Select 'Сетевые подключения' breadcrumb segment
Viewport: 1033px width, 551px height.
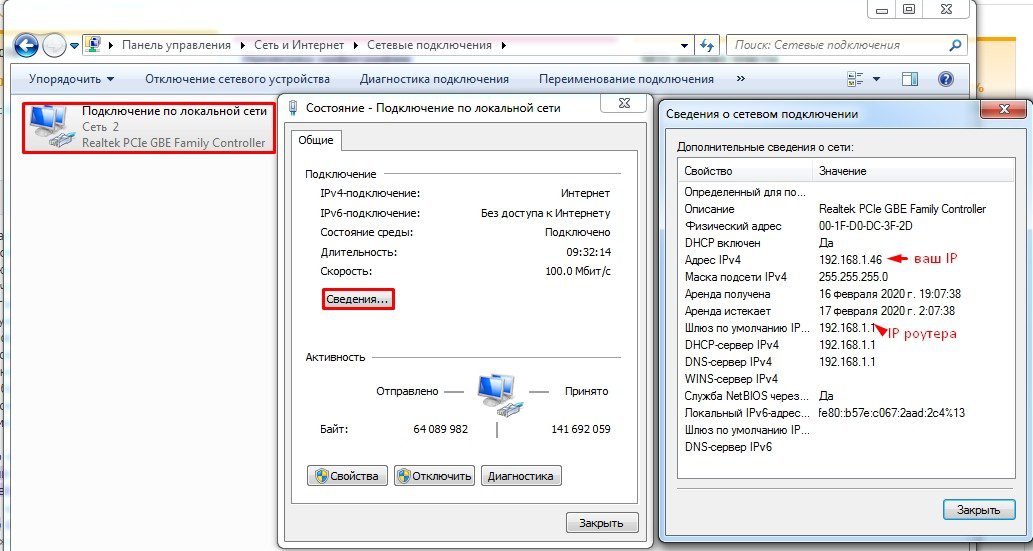pyautogui.click(x=429, y=45)
